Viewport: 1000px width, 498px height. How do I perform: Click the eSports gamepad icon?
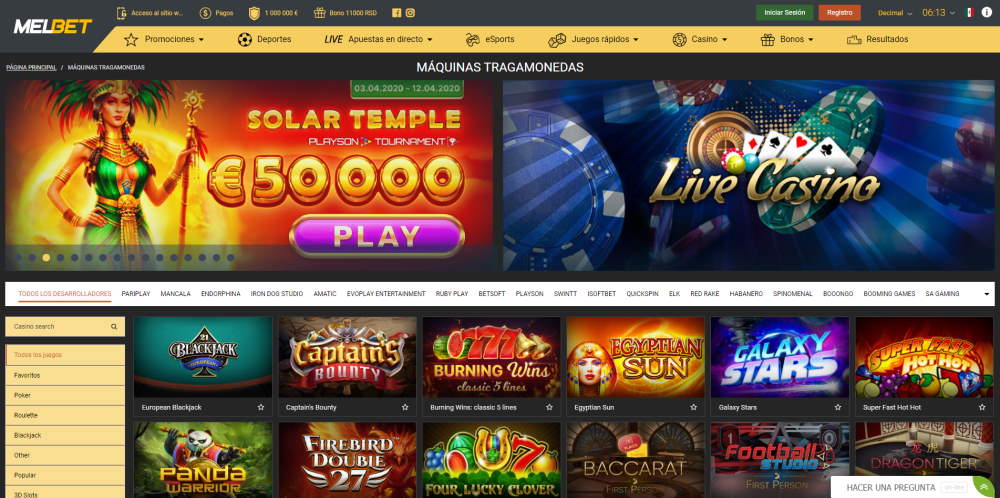click(x=473, y=40)
